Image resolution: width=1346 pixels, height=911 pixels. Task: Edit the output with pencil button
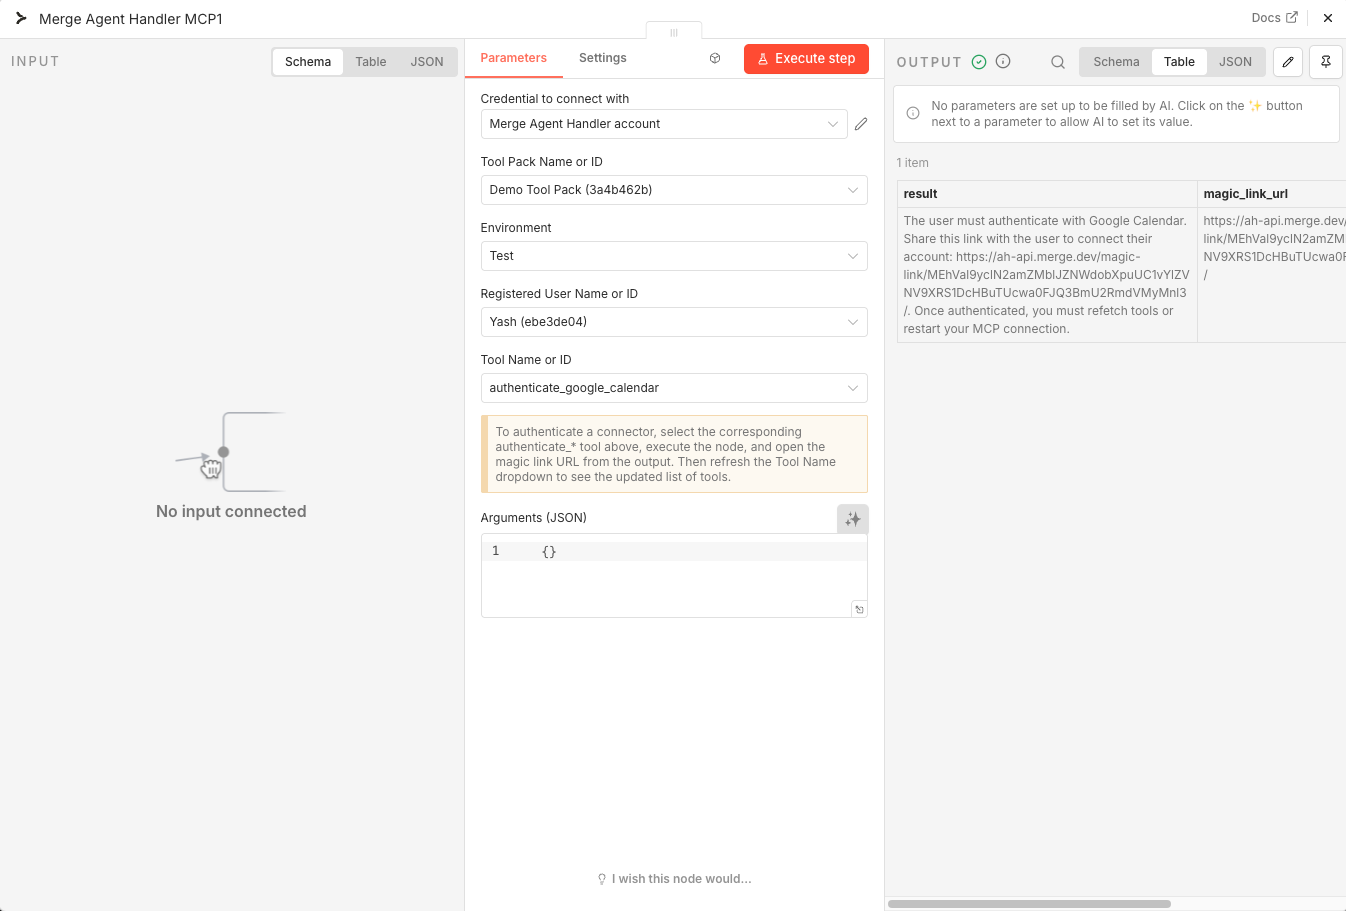pos(1288,62)
